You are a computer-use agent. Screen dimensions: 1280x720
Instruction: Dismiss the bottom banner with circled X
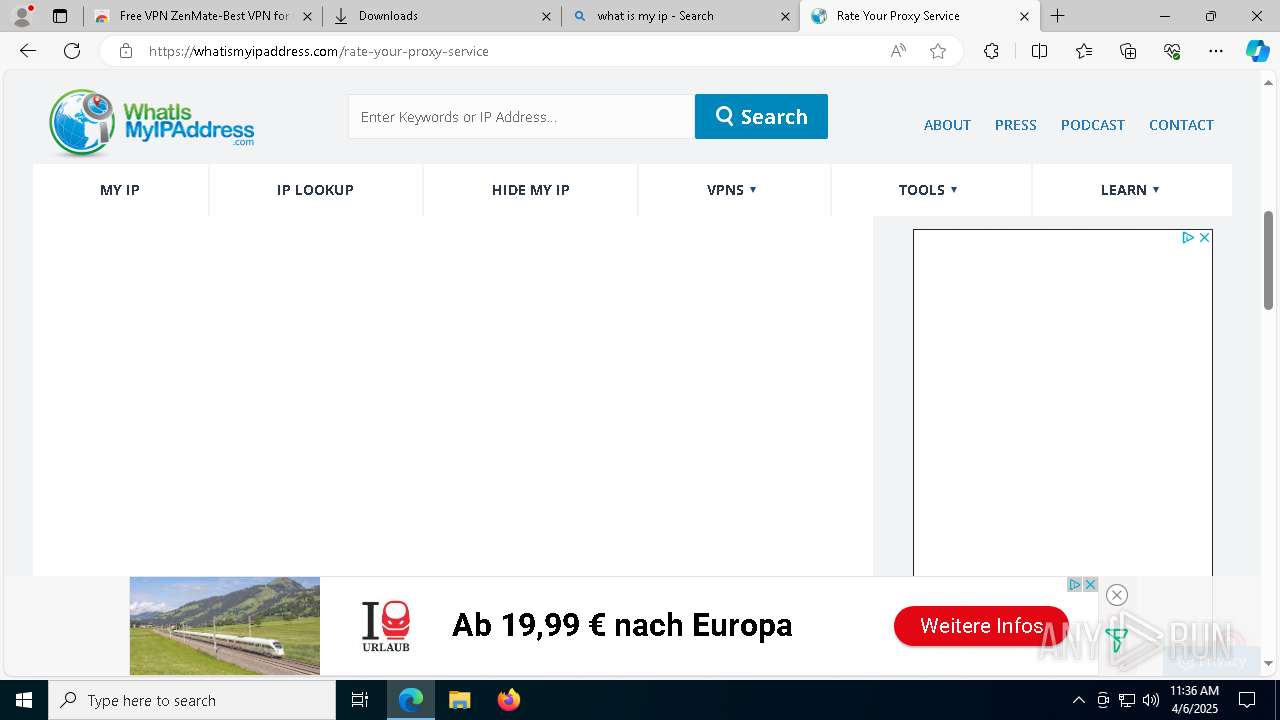click(x=1117, y=595)
